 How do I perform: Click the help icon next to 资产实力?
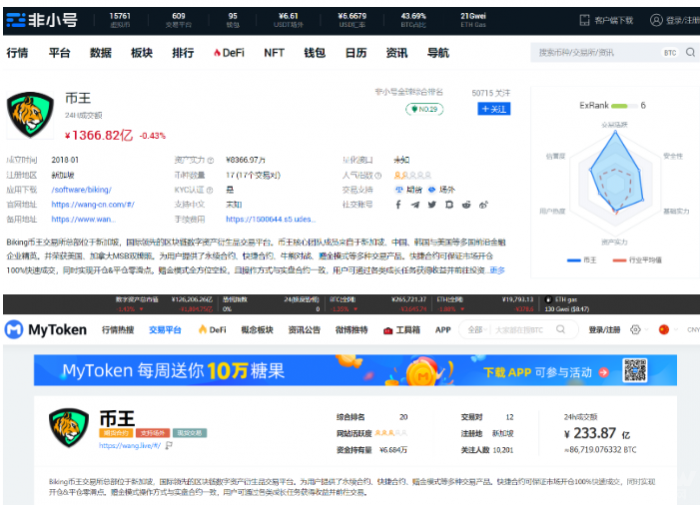pyautogui.click(x=210, y=160)
